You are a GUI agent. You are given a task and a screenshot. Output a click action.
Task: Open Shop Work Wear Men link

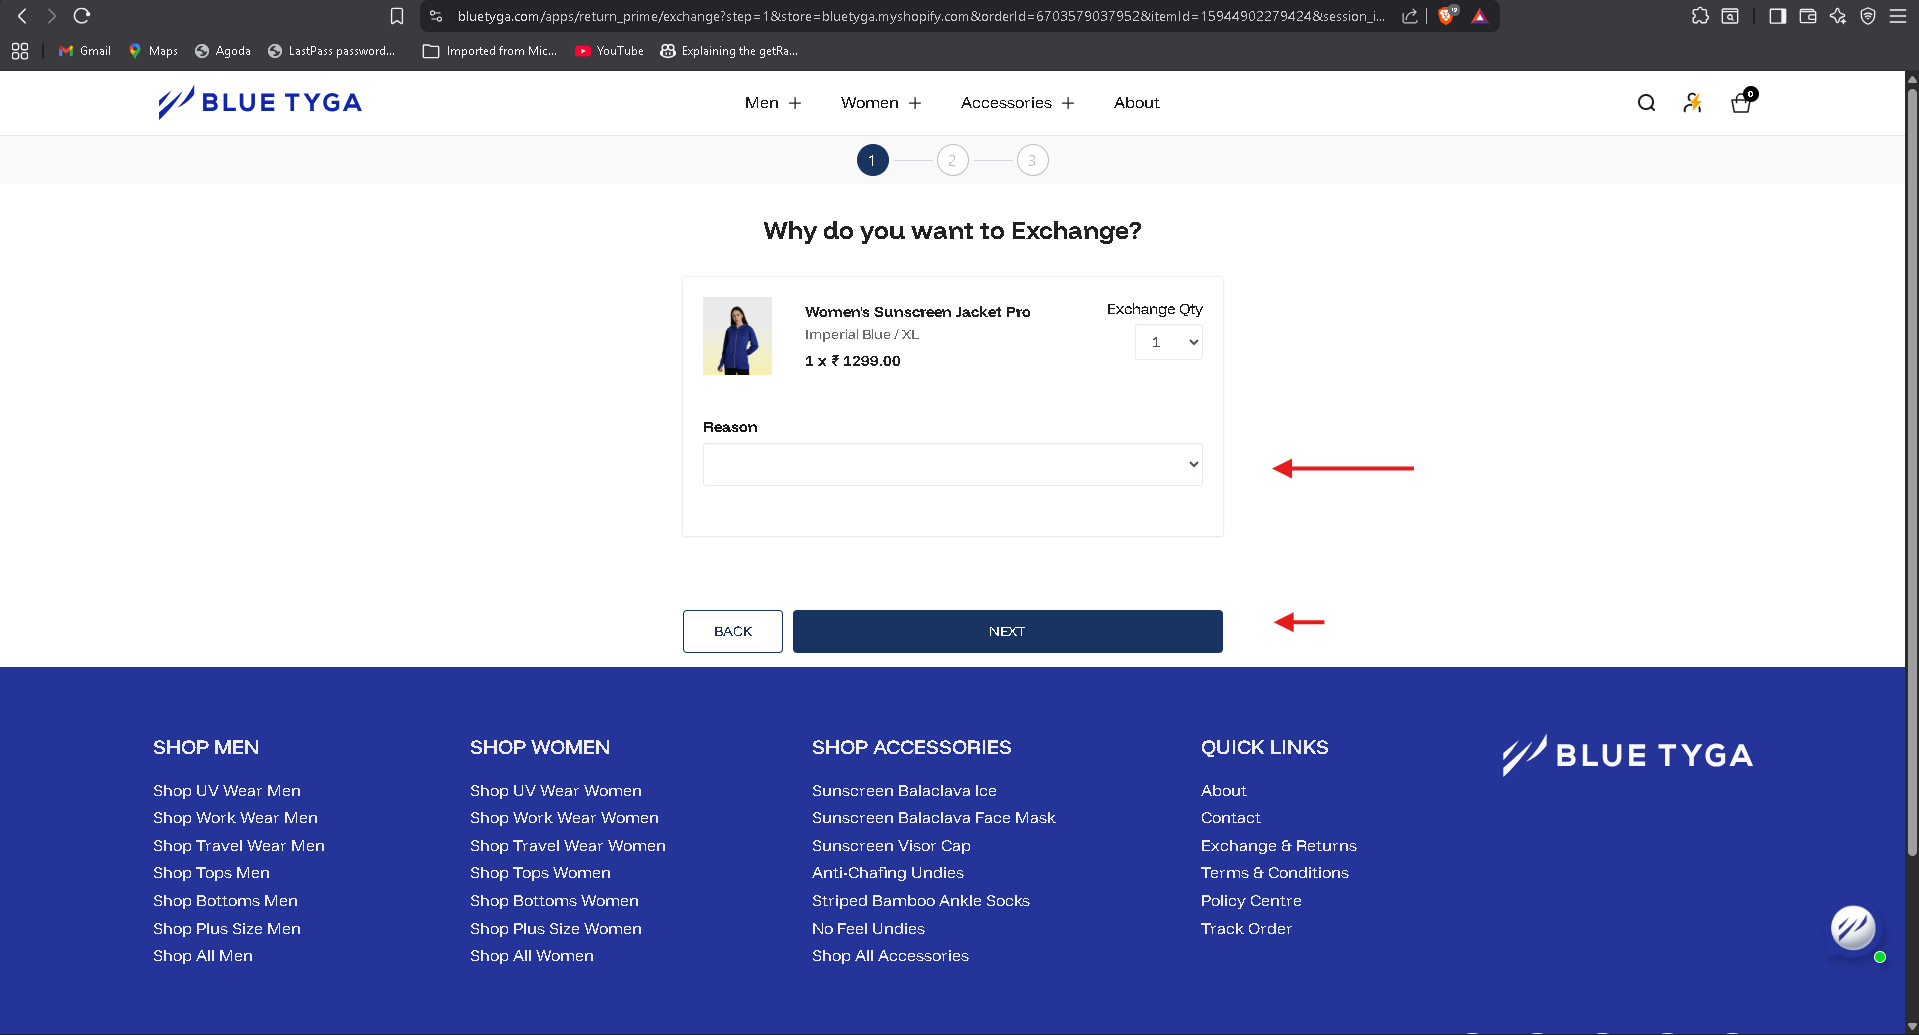coord(235,818)
